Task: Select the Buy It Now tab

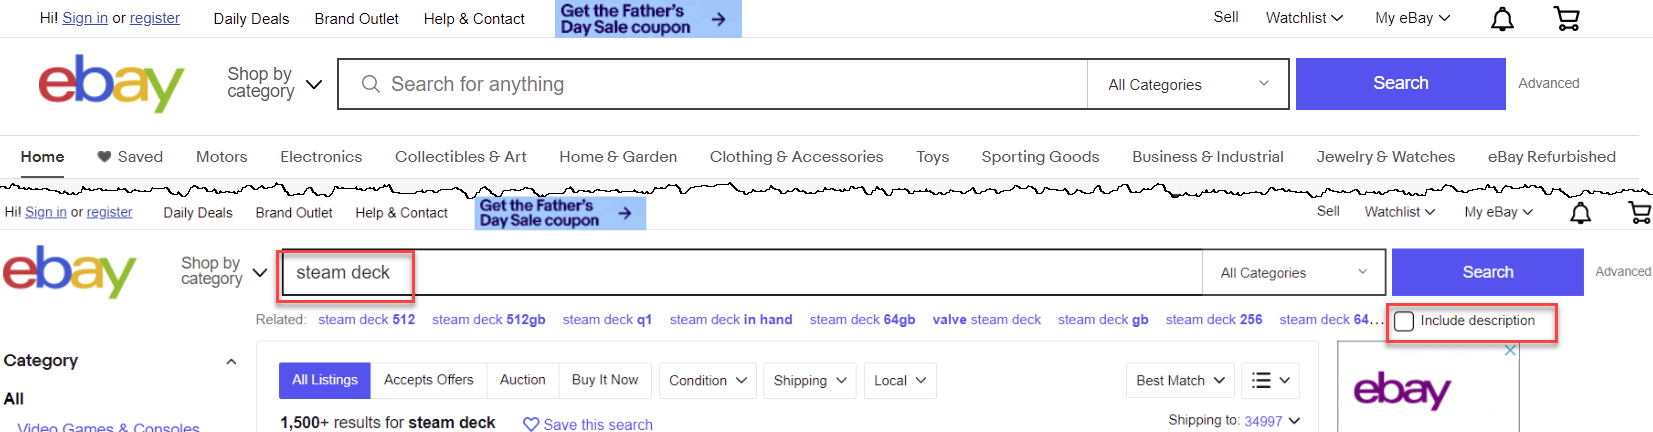Action: click(604, 380)
